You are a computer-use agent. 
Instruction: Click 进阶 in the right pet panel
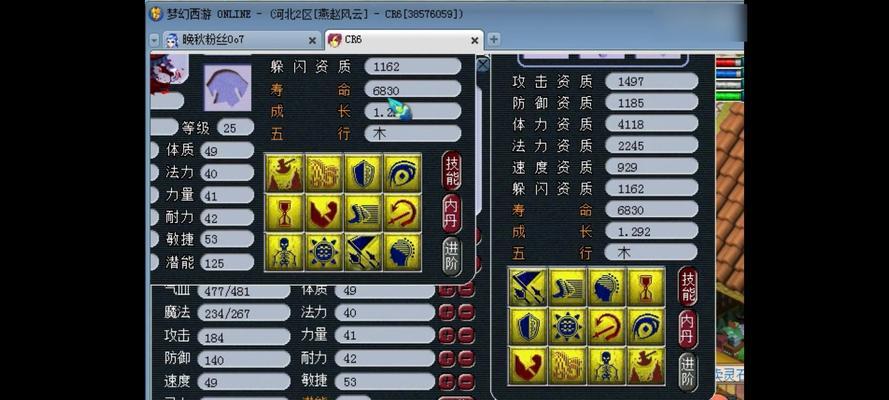(688, 372)
